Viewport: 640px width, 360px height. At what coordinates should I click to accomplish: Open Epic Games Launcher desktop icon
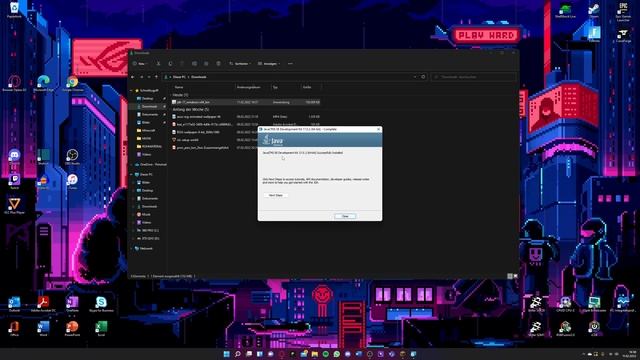click(x=623, y=11)
